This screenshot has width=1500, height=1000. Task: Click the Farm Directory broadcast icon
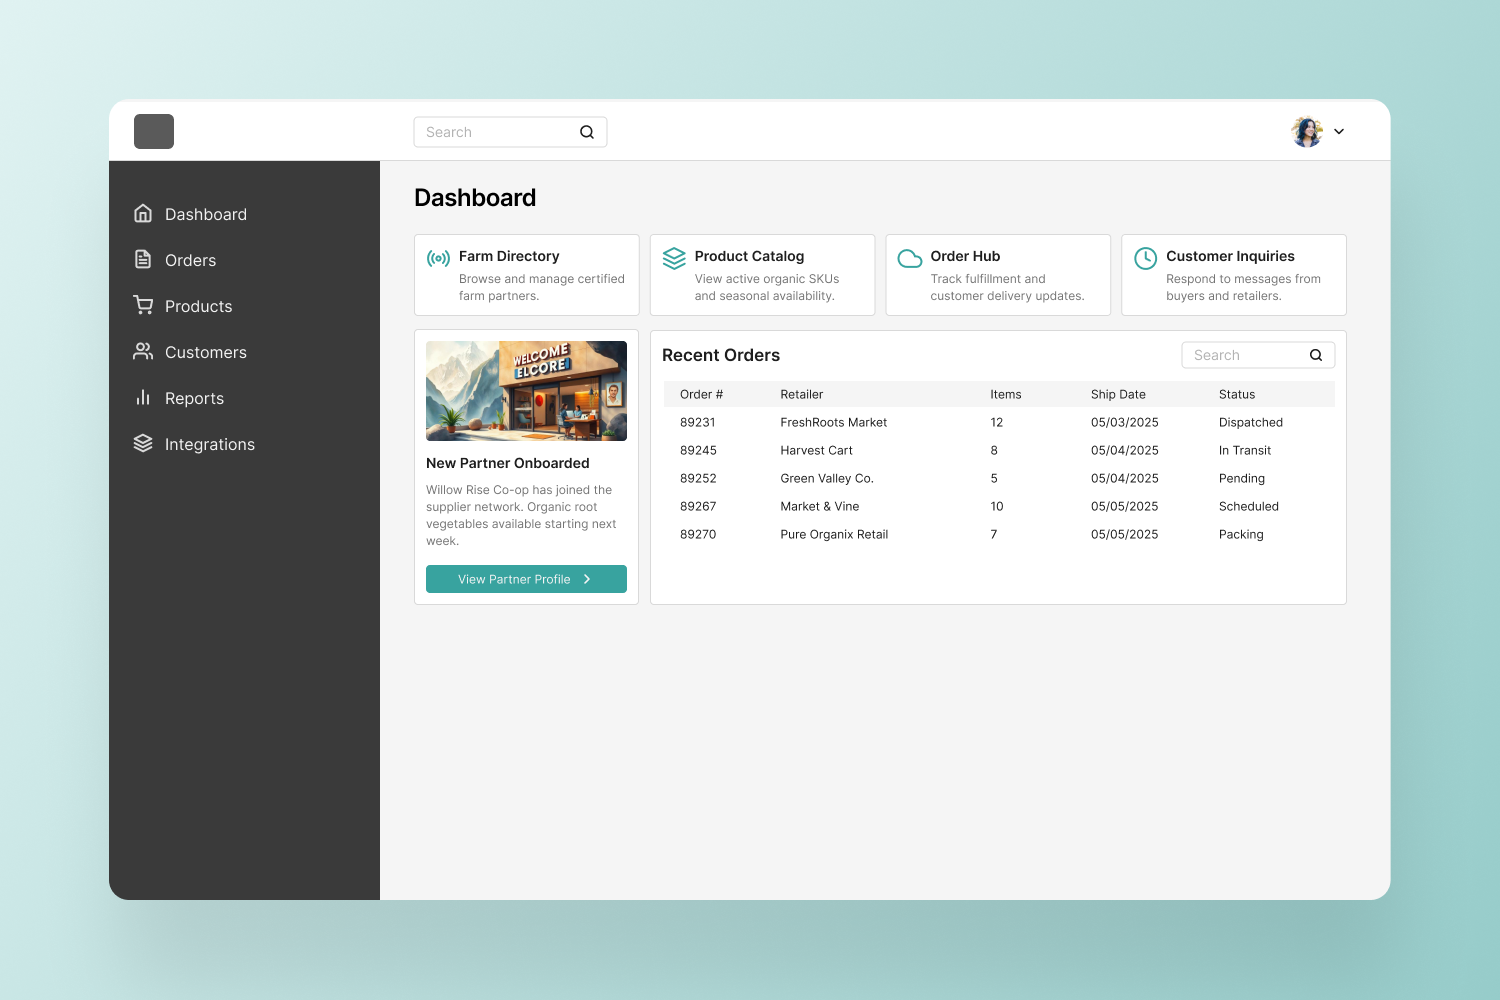coord(438,258)
